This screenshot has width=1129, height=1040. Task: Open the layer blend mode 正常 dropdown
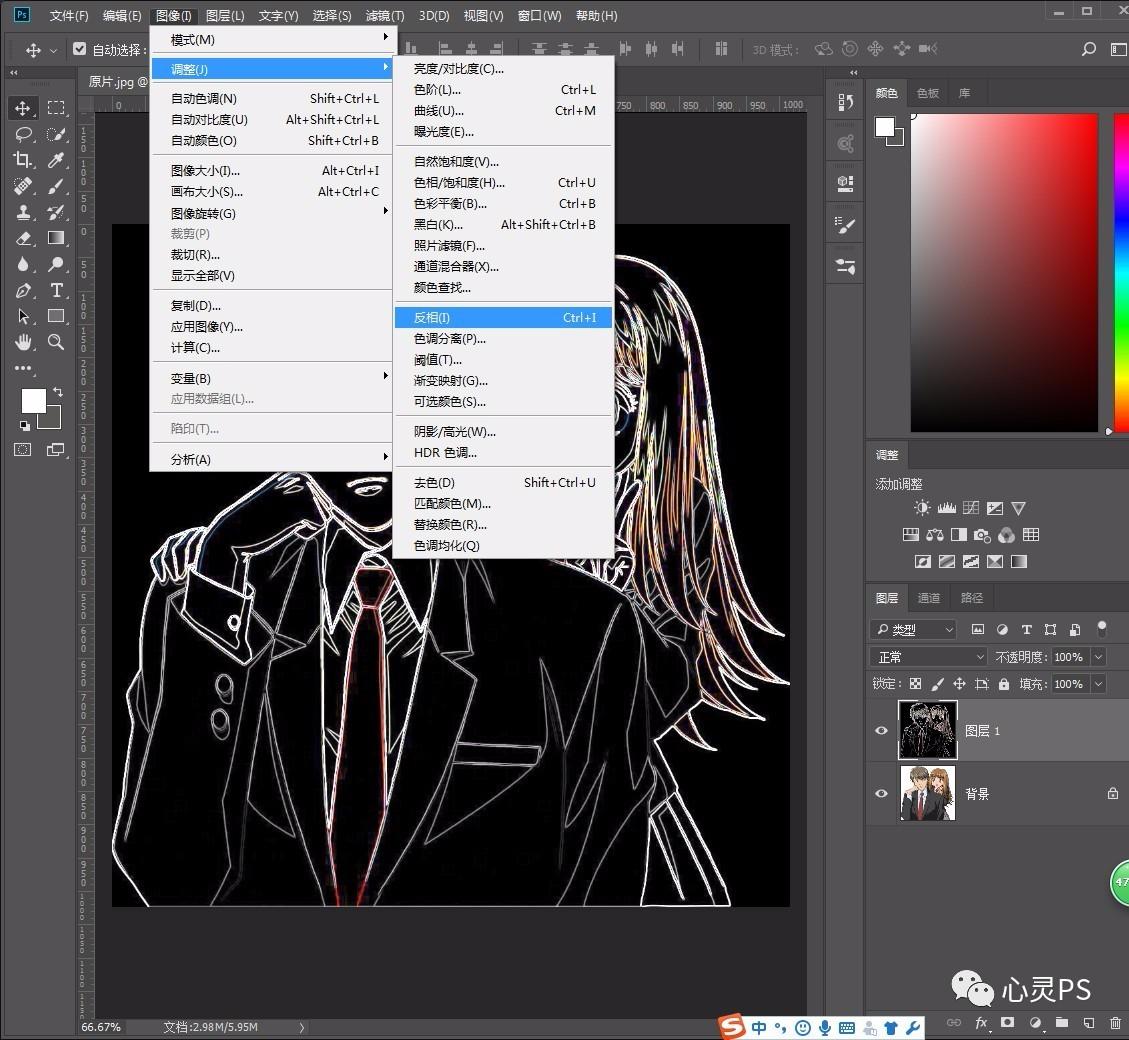tap(930, 657)
